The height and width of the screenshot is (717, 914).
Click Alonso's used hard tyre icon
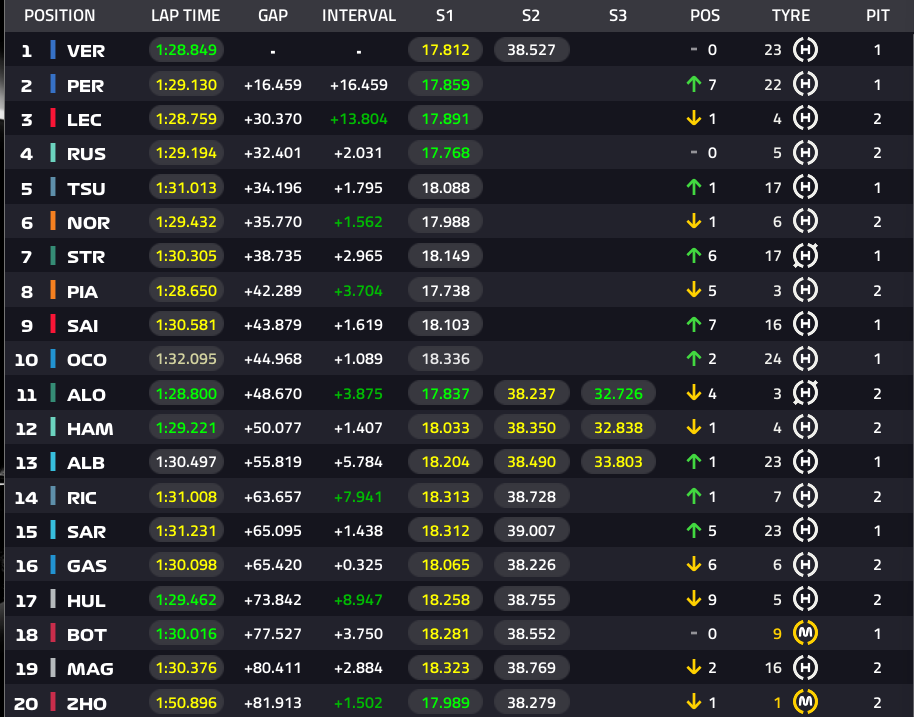pos(805,393)
